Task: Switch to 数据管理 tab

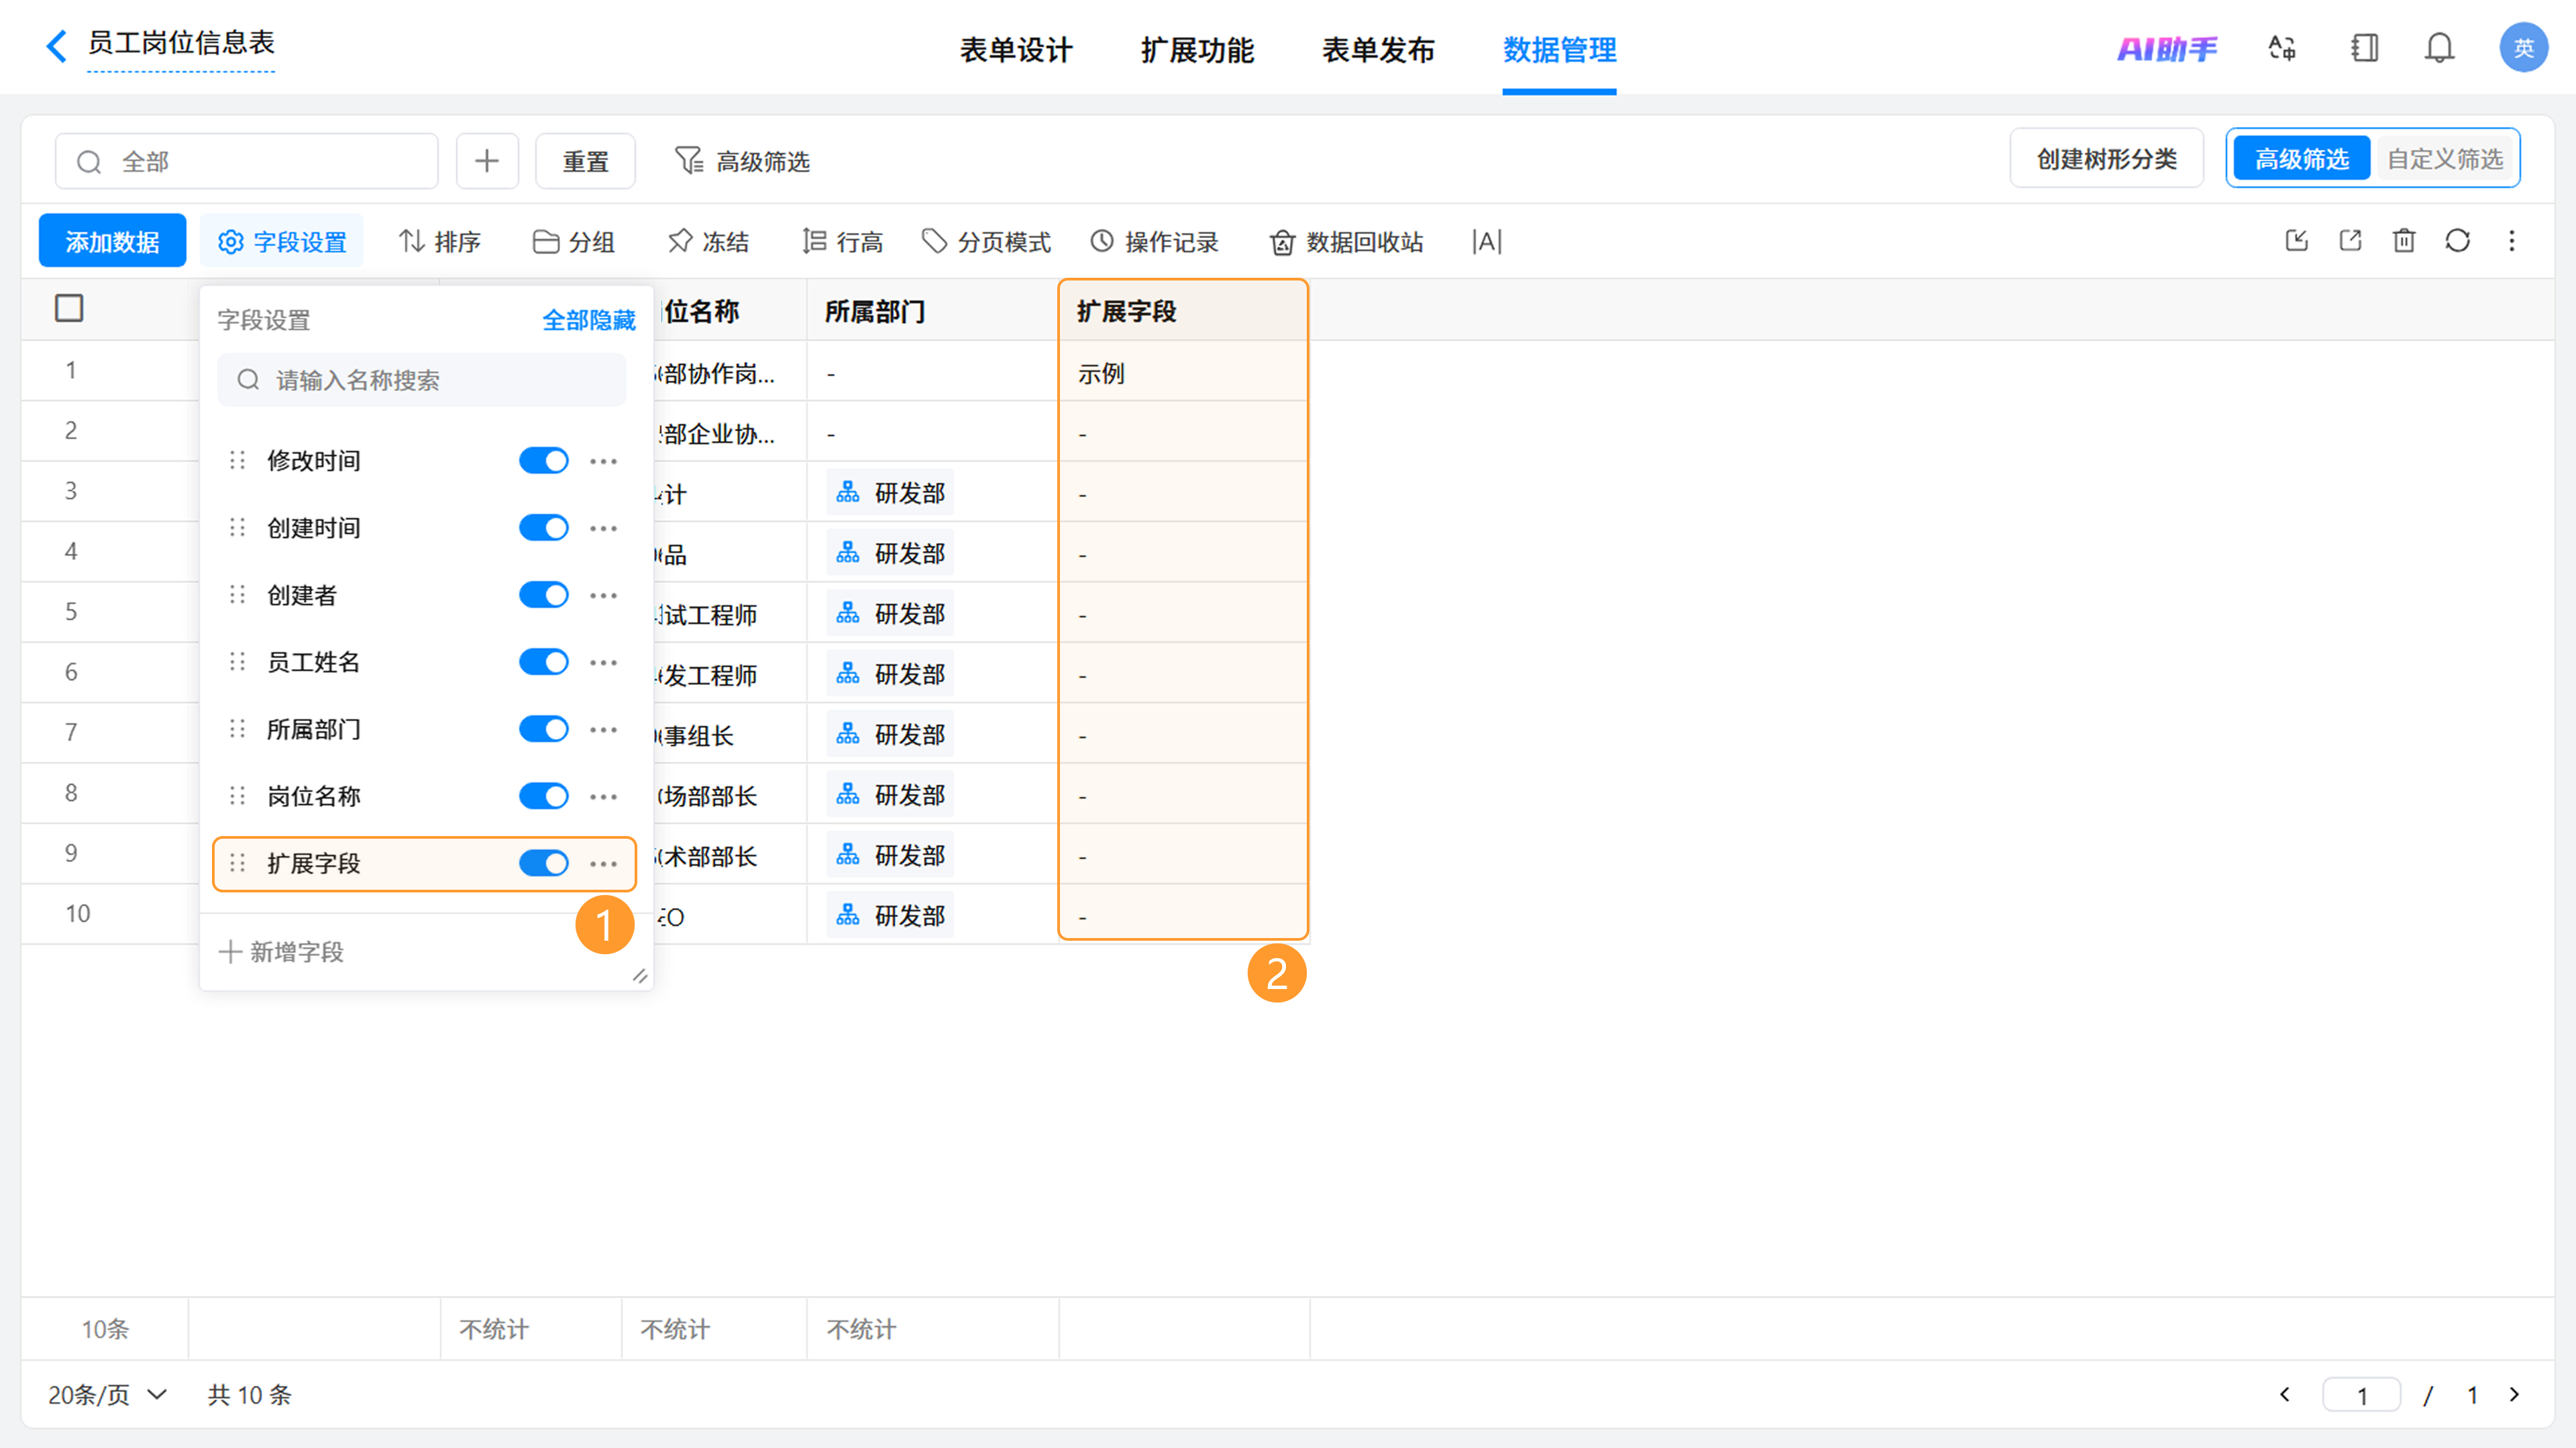Action: (1559, 50)
